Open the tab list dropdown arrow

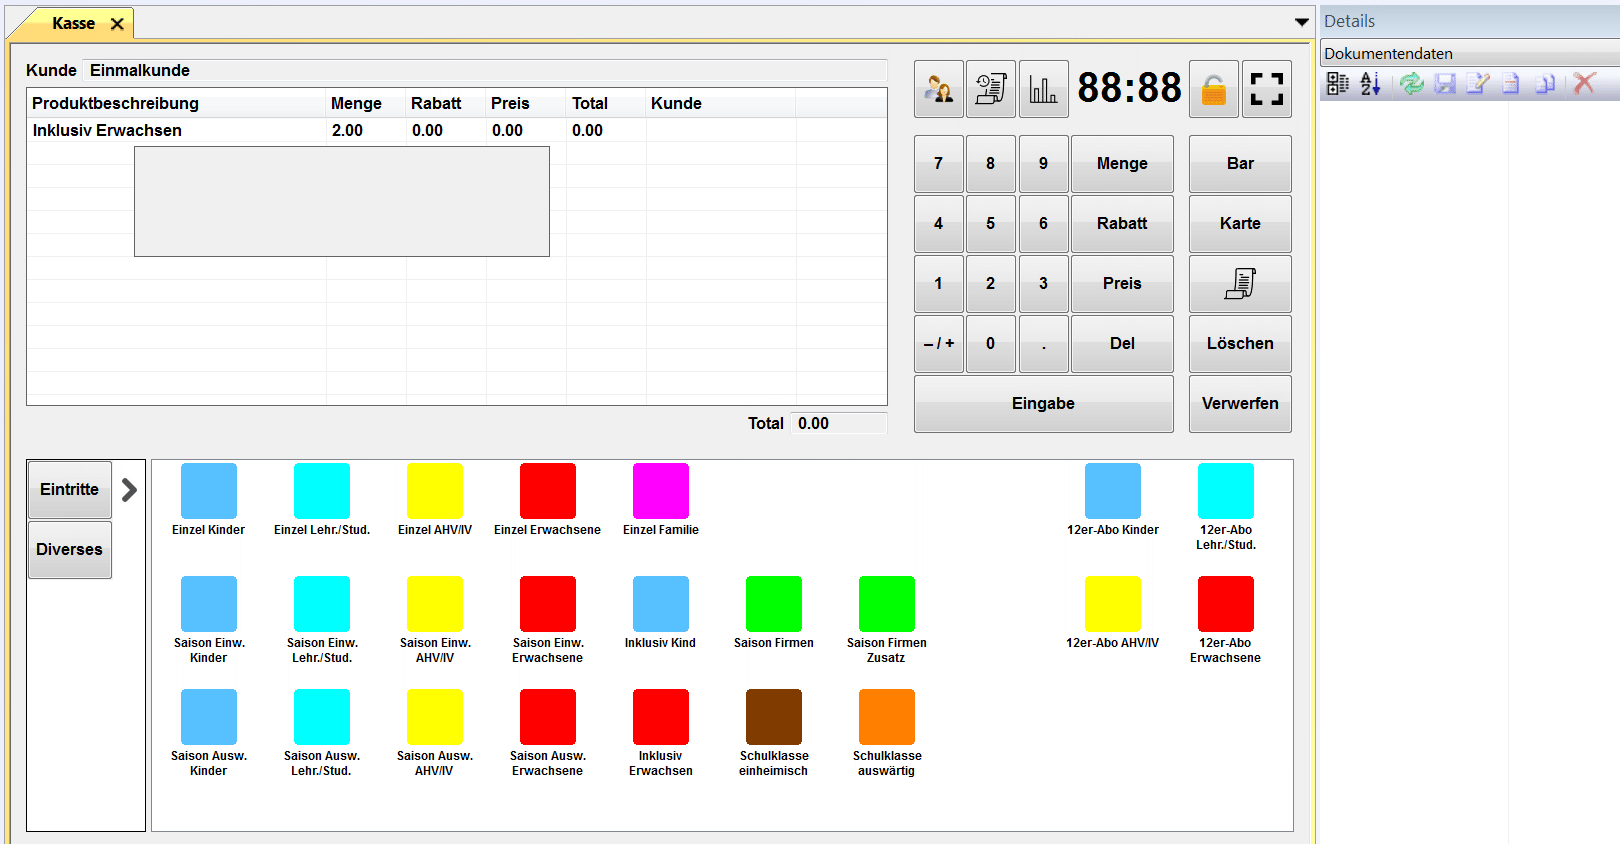[x=1301, y=22]
